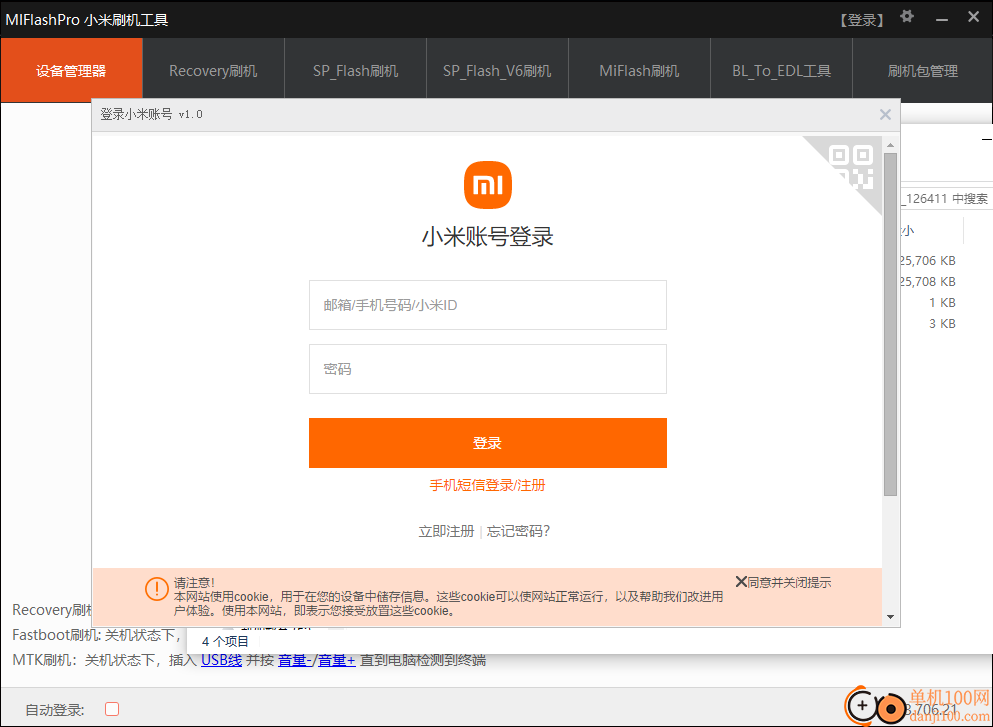Click the 立即注册 link
This screenshot has width=993, height=727.
(446, 531)
